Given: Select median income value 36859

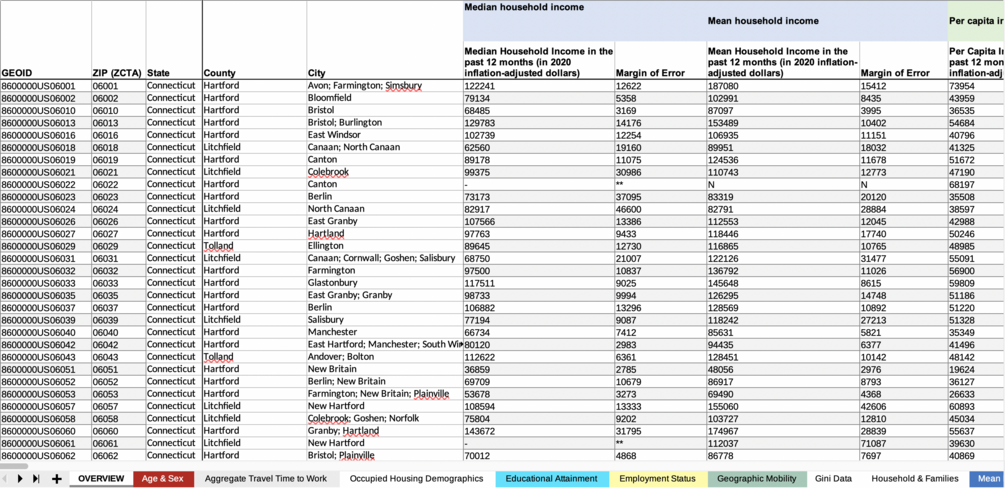Looking at the screenshot, I should (x=538, y=369).
